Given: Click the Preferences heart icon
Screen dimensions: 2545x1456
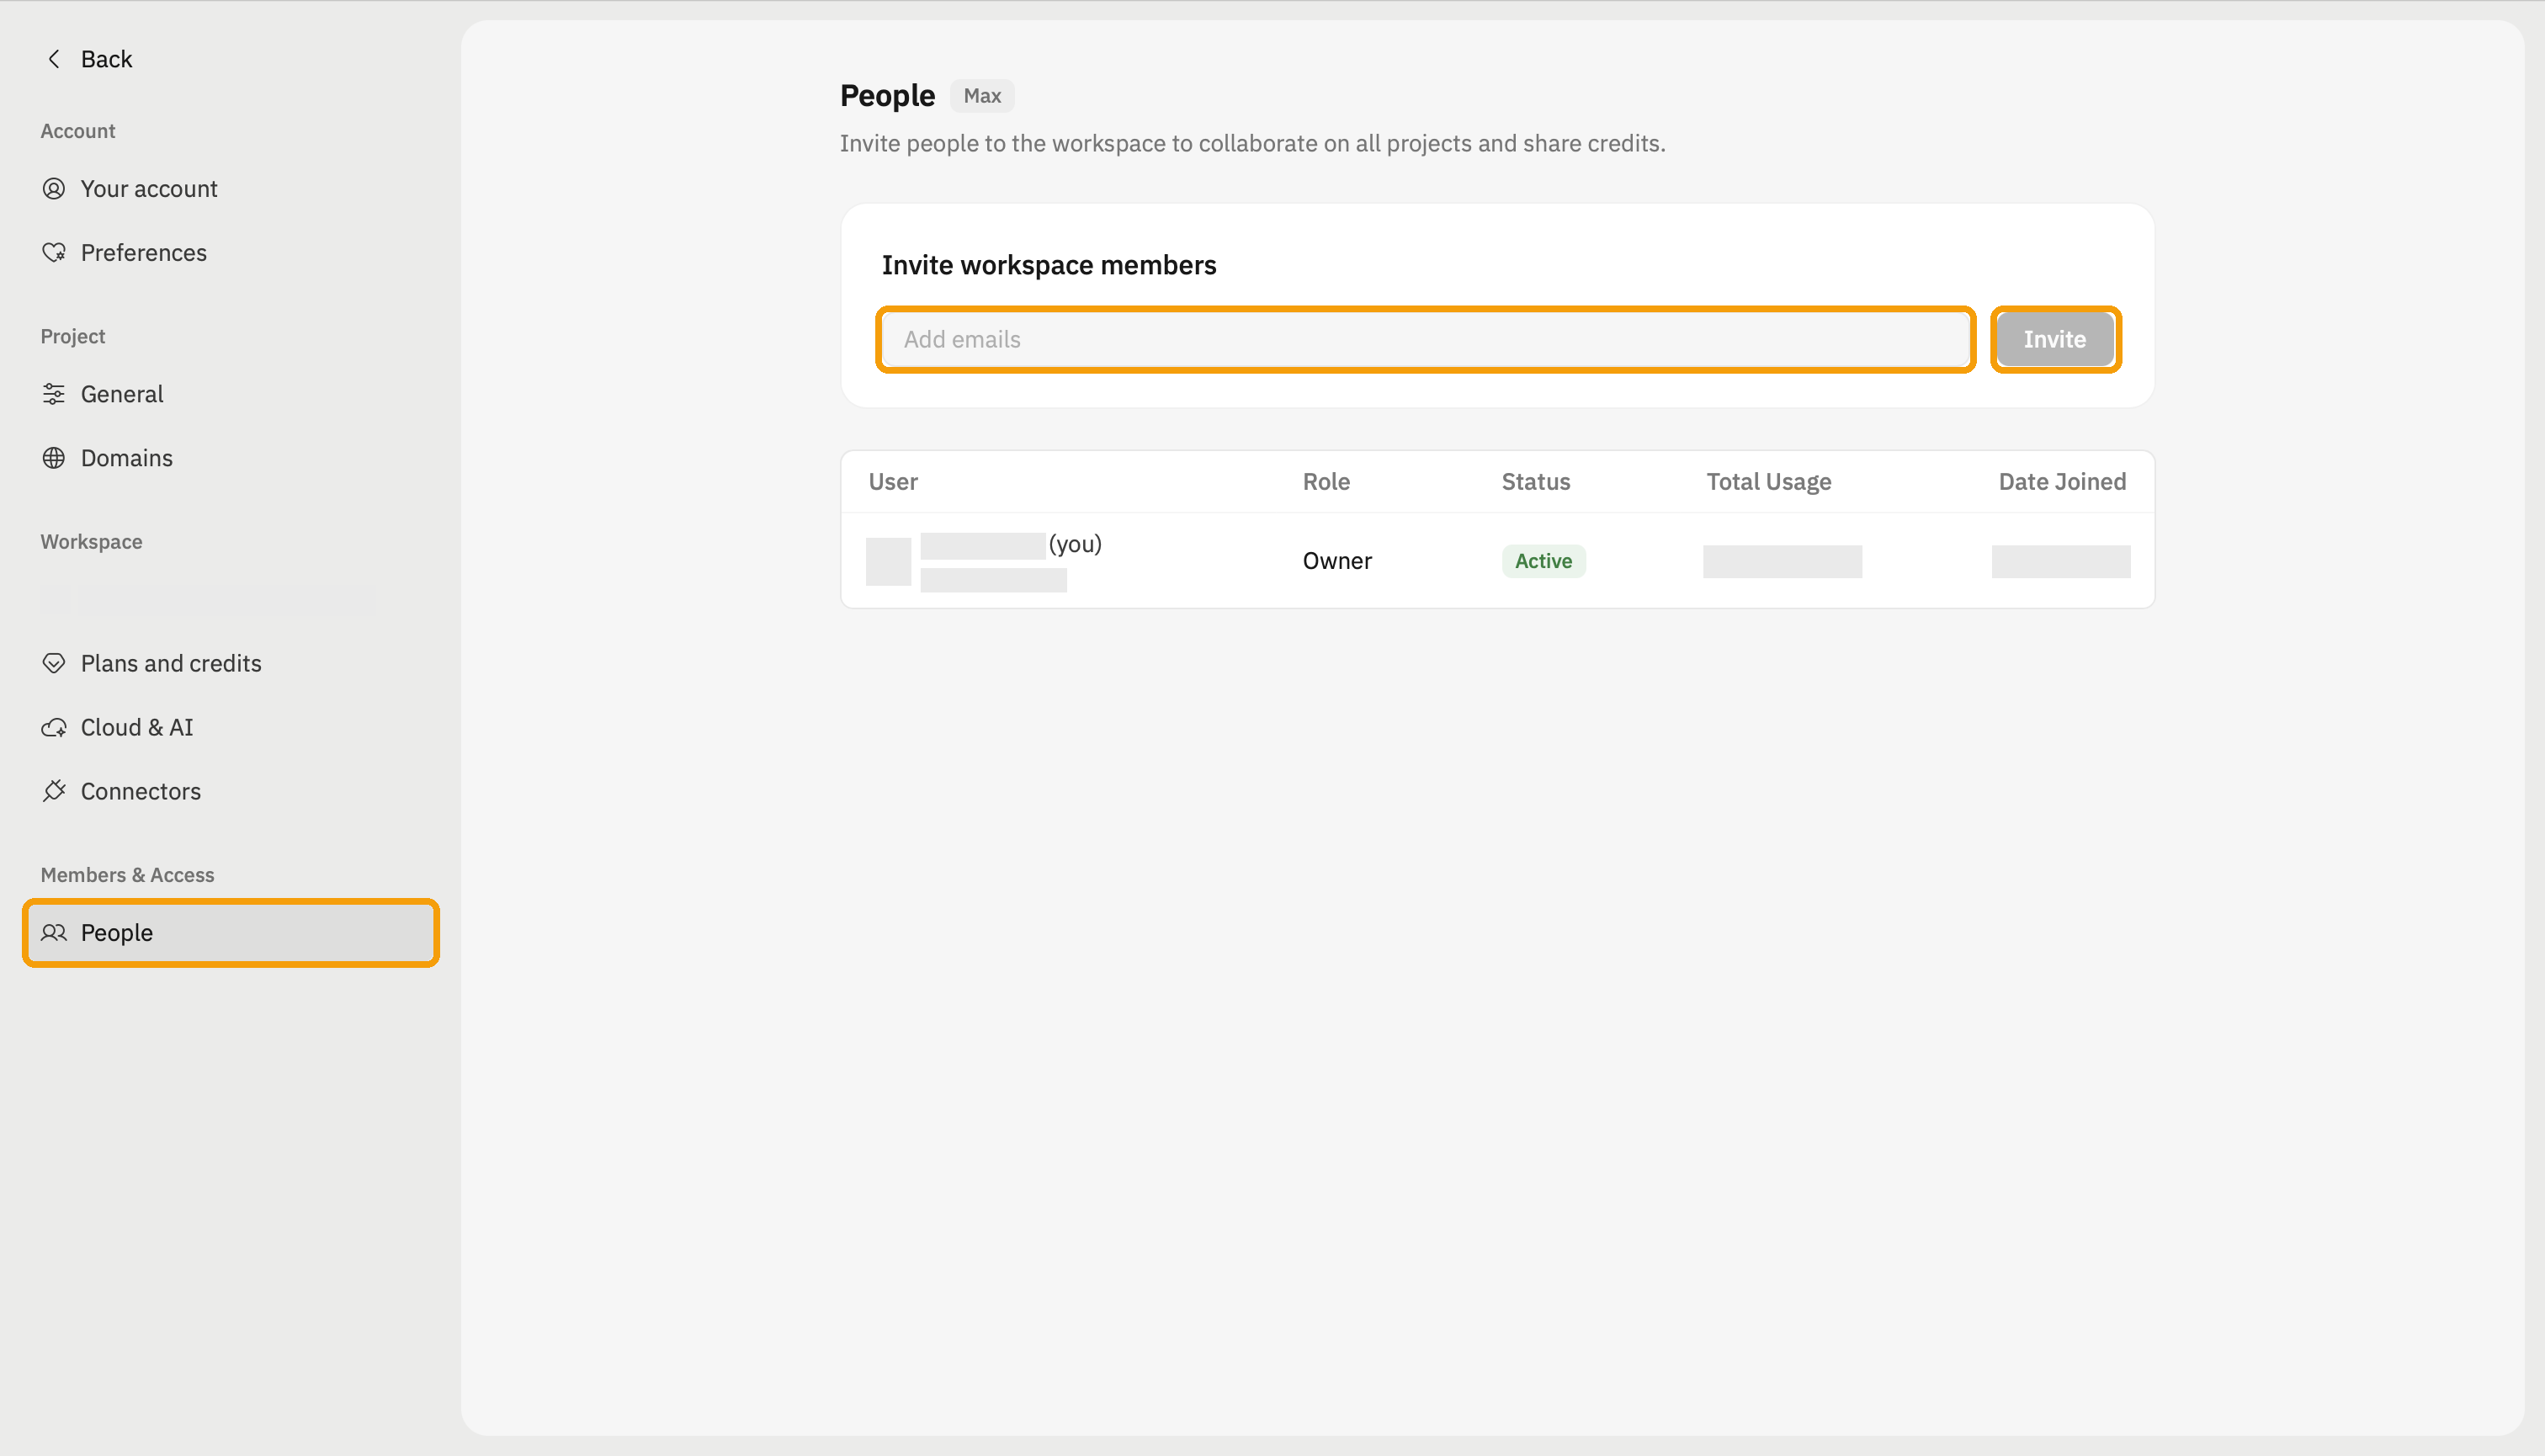Looking at the screenshot, I should coord(54,253).
